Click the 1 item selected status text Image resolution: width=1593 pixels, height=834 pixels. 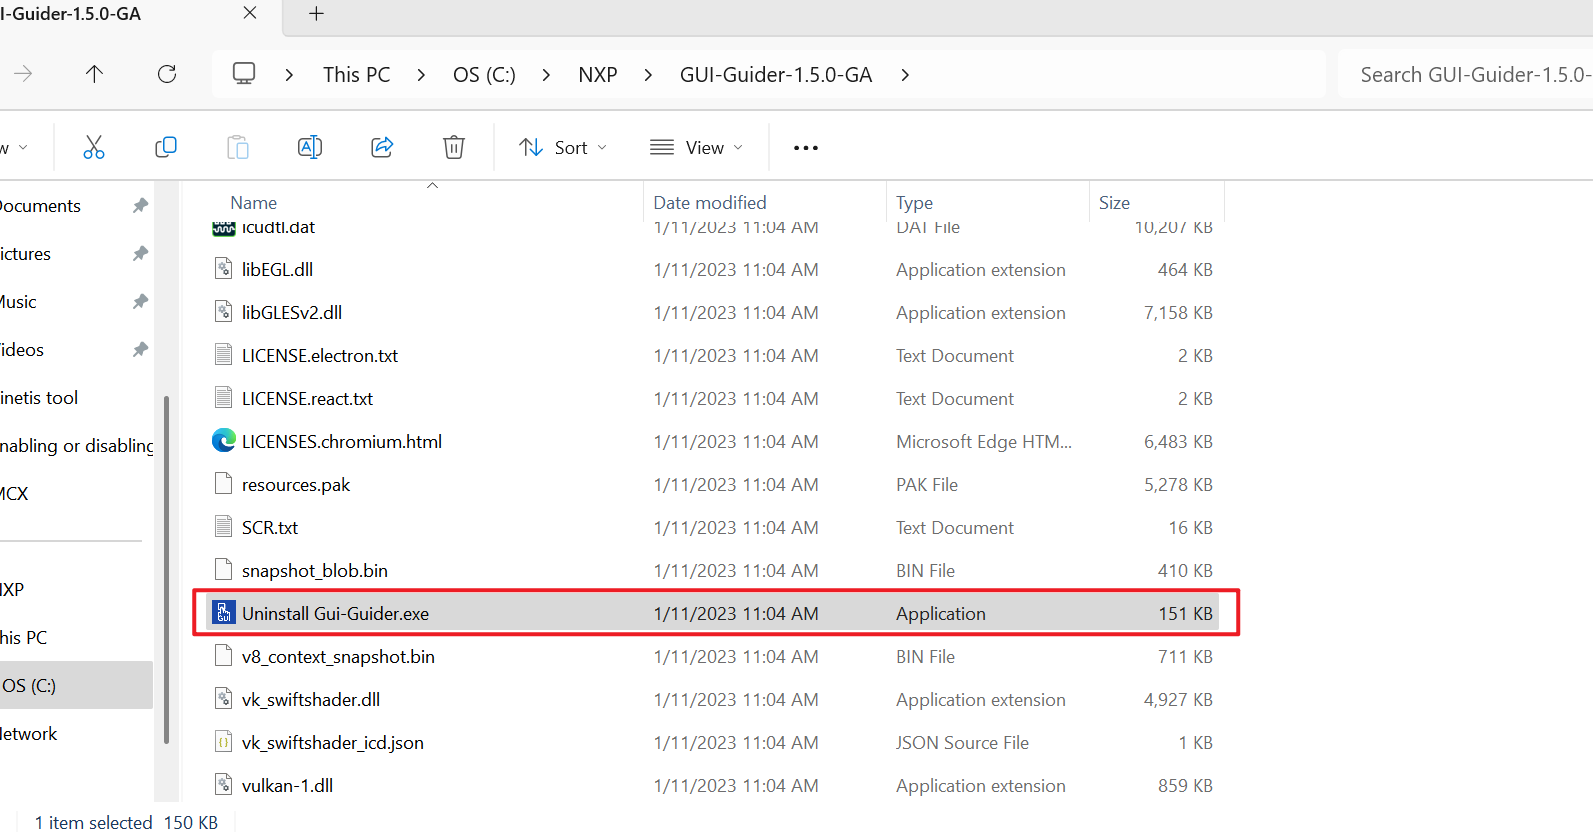pyautogui.click(x=93, y=822)
